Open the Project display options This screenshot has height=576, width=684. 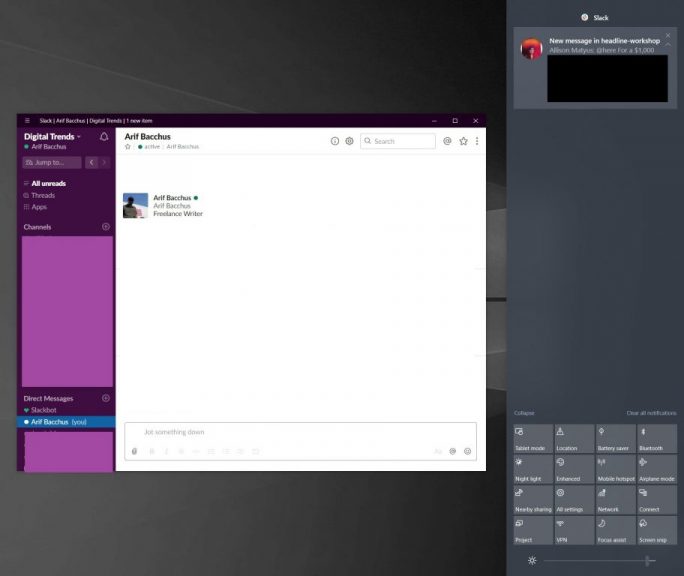(x=533, y=530)
